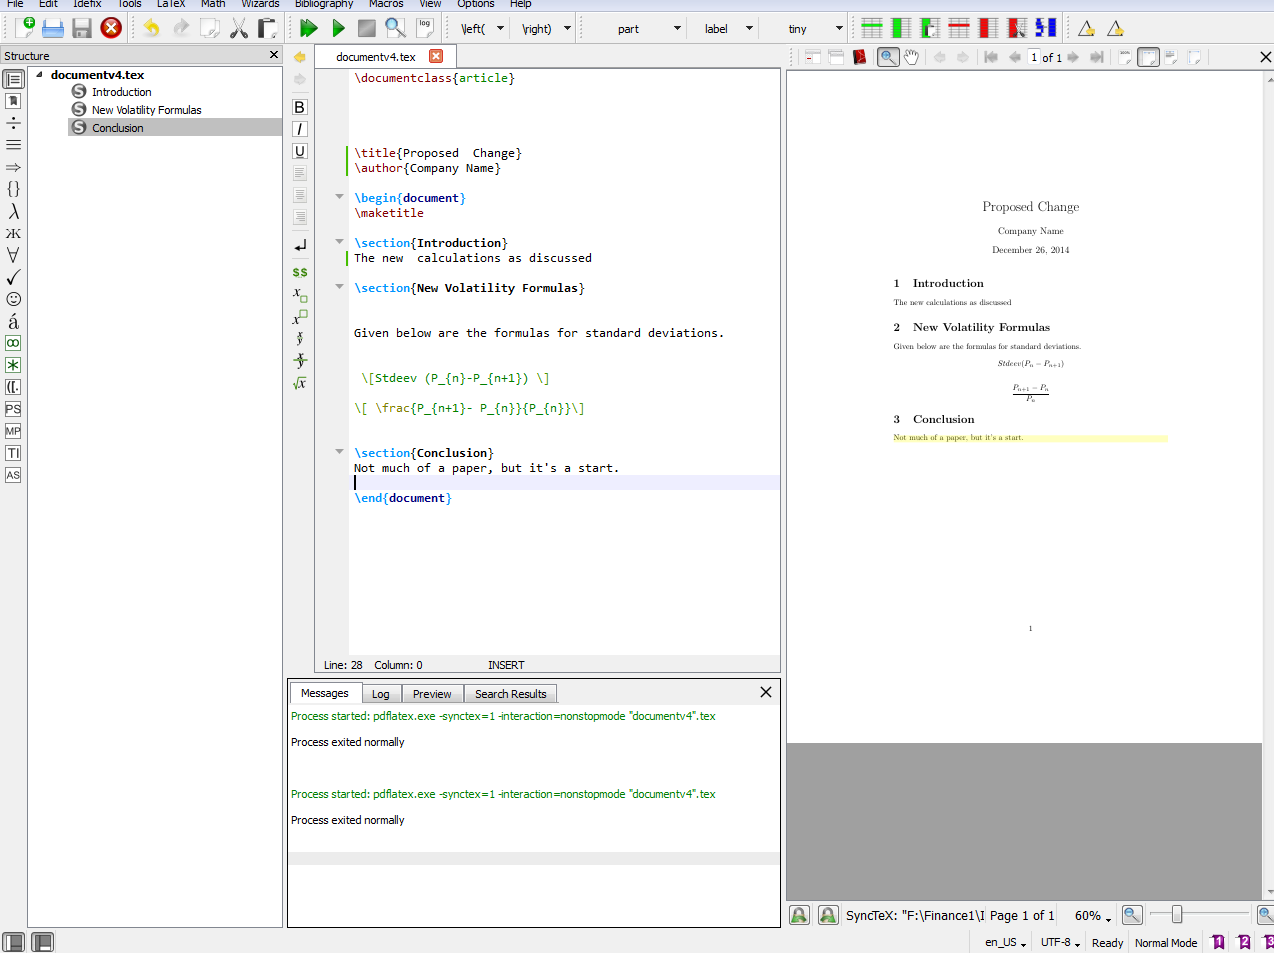Insert underline with the U icon
Screen dimensions: 1274x953
(x=299, y=151)
